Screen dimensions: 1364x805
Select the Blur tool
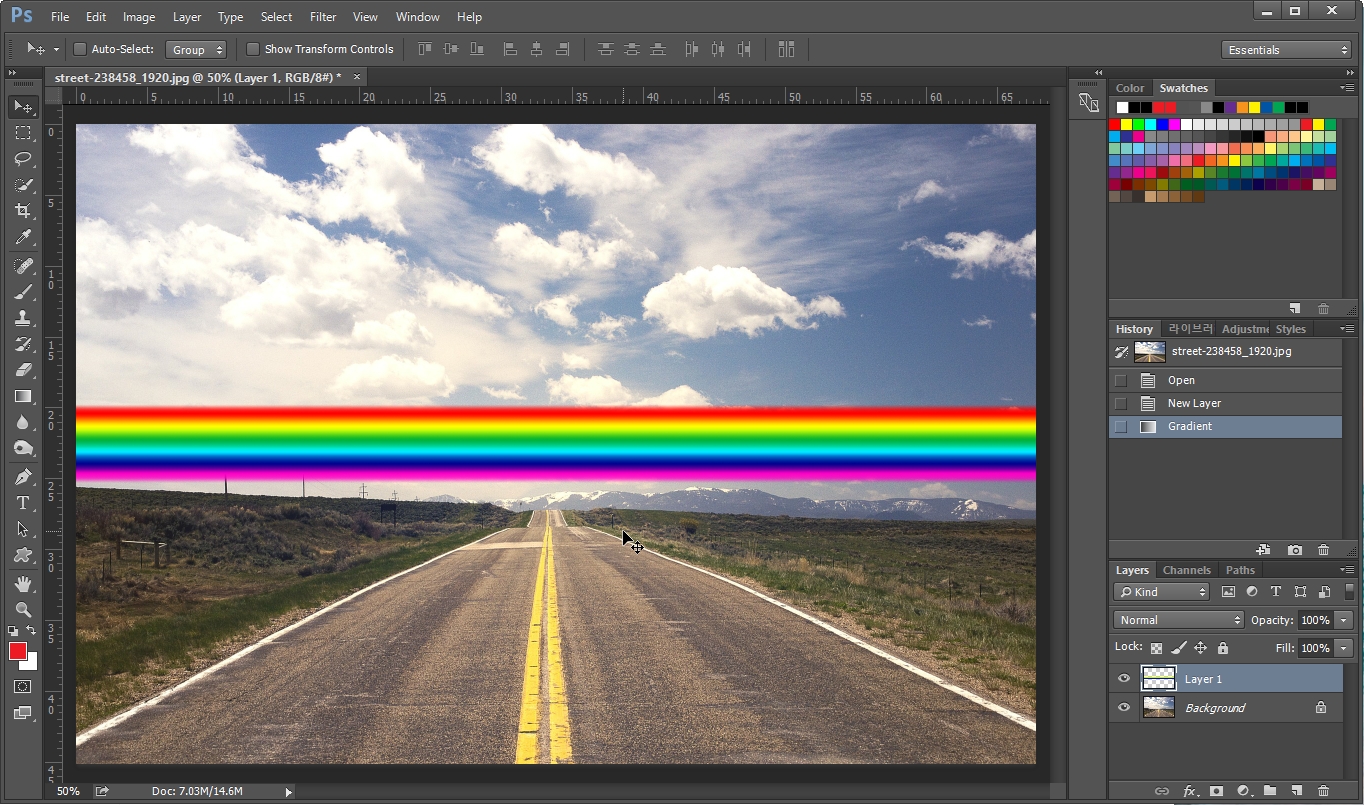tap(23, 422)
